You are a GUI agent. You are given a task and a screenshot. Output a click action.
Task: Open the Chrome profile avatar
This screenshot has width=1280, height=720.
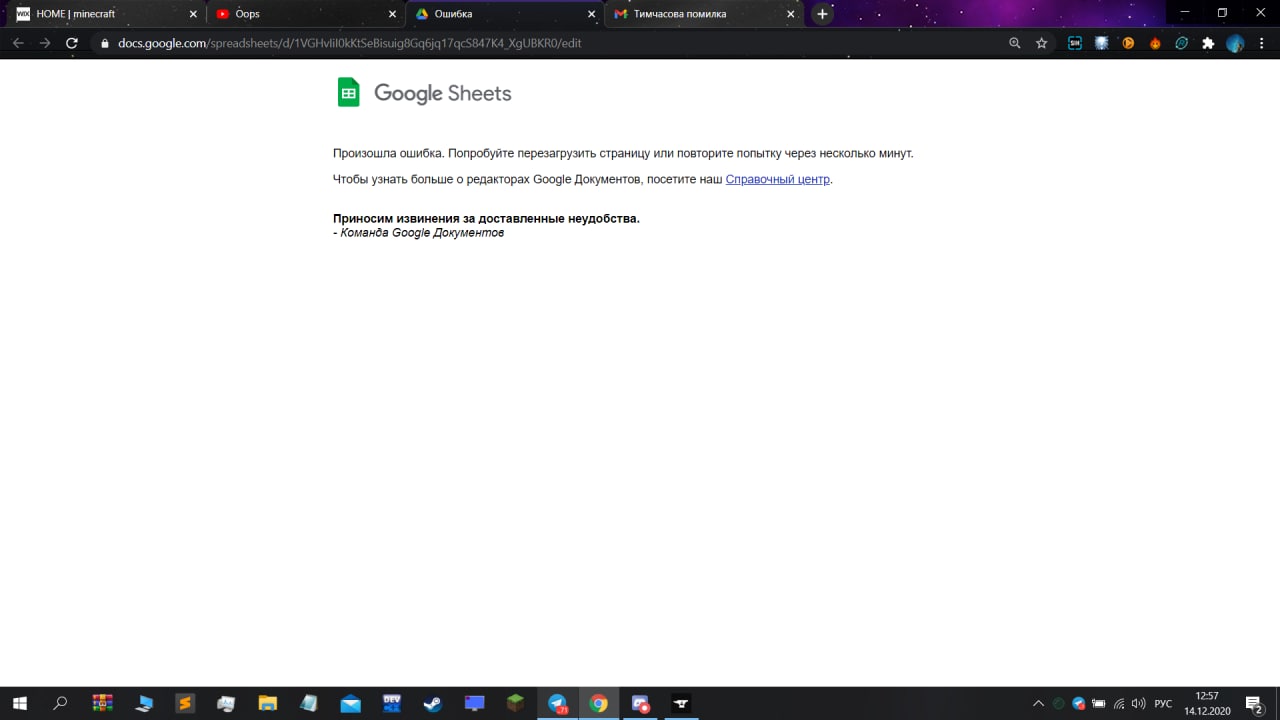coord(1235,43)
